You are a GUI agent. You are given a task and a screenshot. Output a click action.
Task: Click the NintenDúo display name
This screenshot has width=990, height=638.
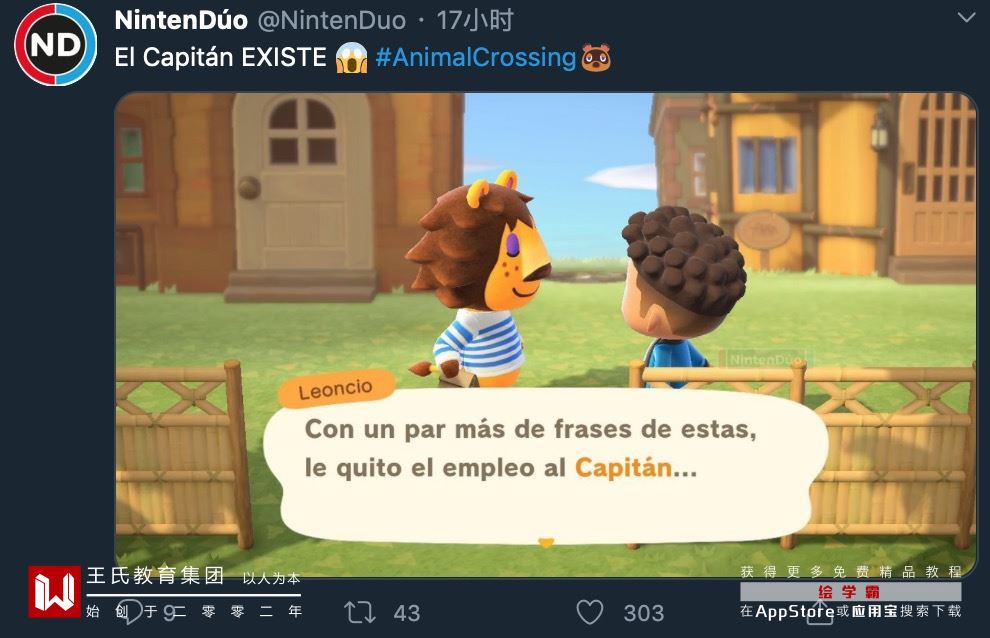pyautogui.click(x=181, y=20)
